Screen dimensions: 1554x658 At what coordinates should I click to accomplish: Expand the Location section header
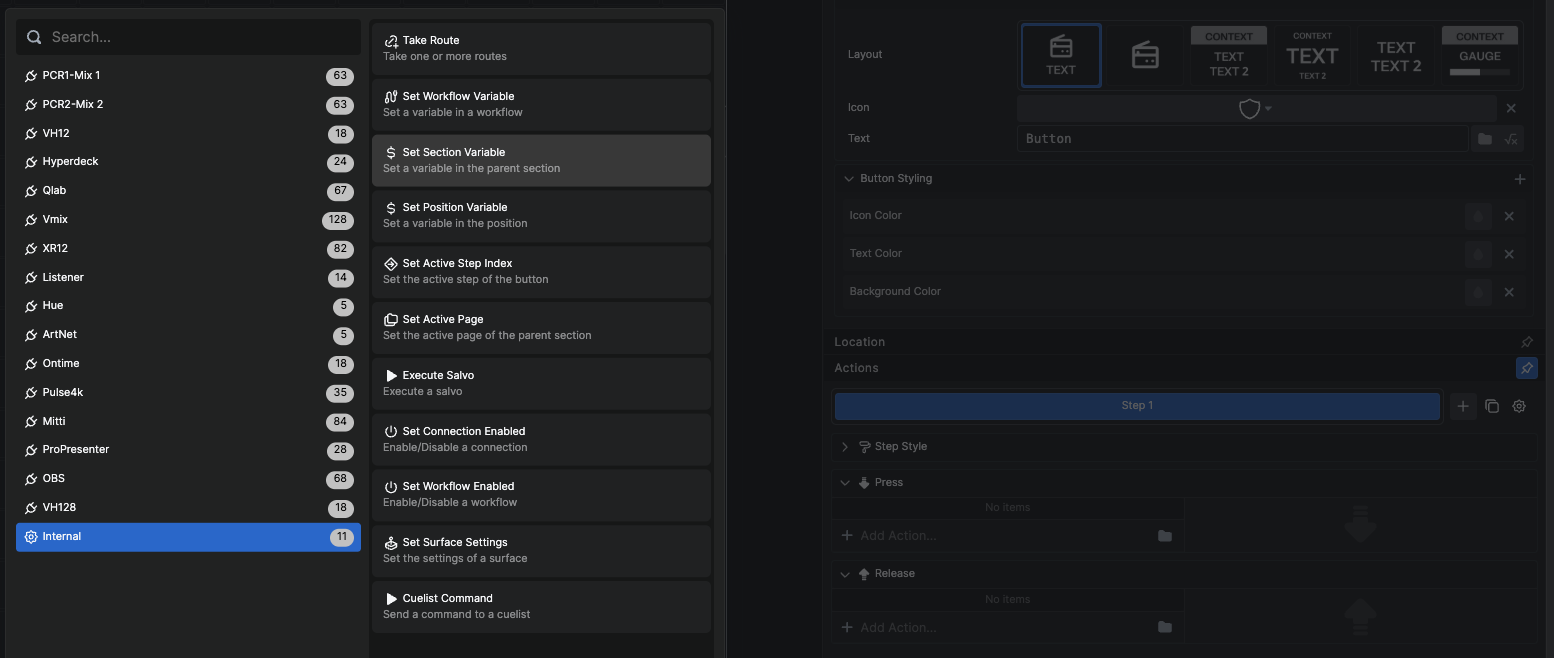tap(860, 342)
